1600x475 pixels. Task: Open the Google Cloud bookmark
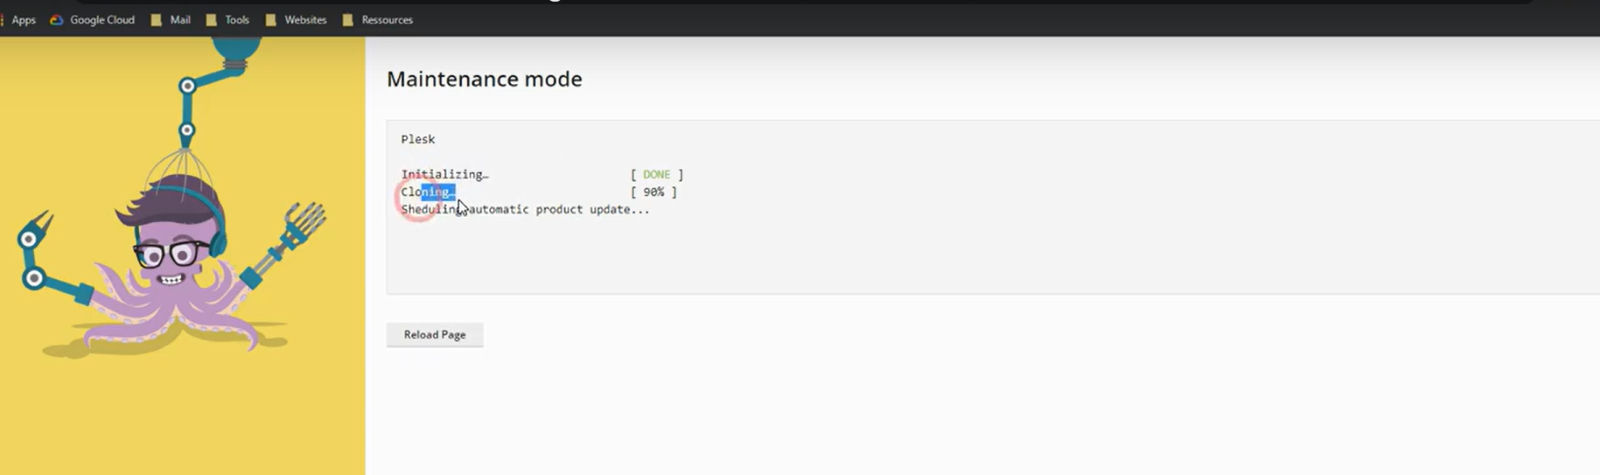93,20
